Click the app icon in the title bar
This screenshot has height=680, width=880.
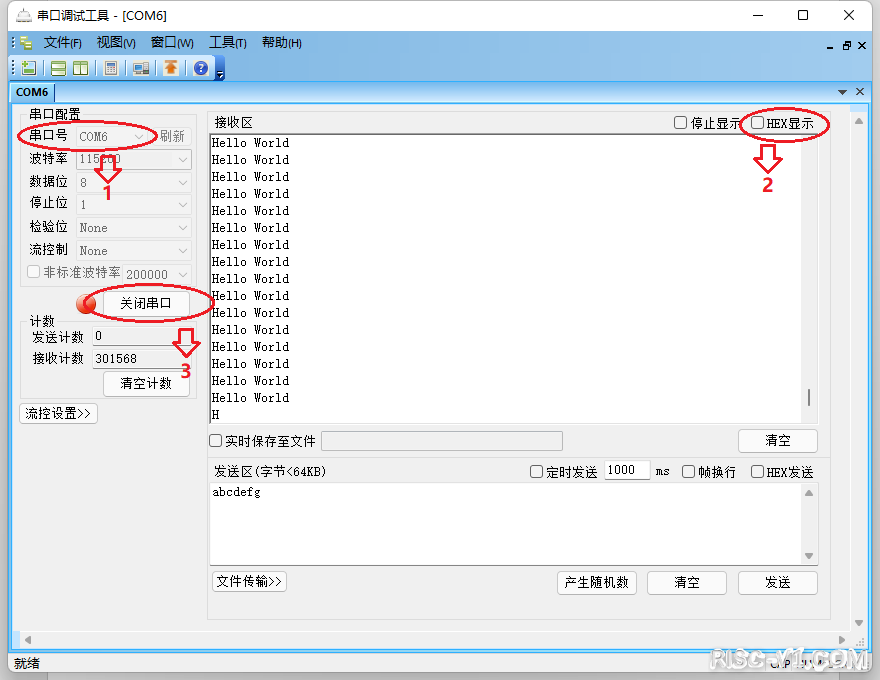[x=24, y=15]
